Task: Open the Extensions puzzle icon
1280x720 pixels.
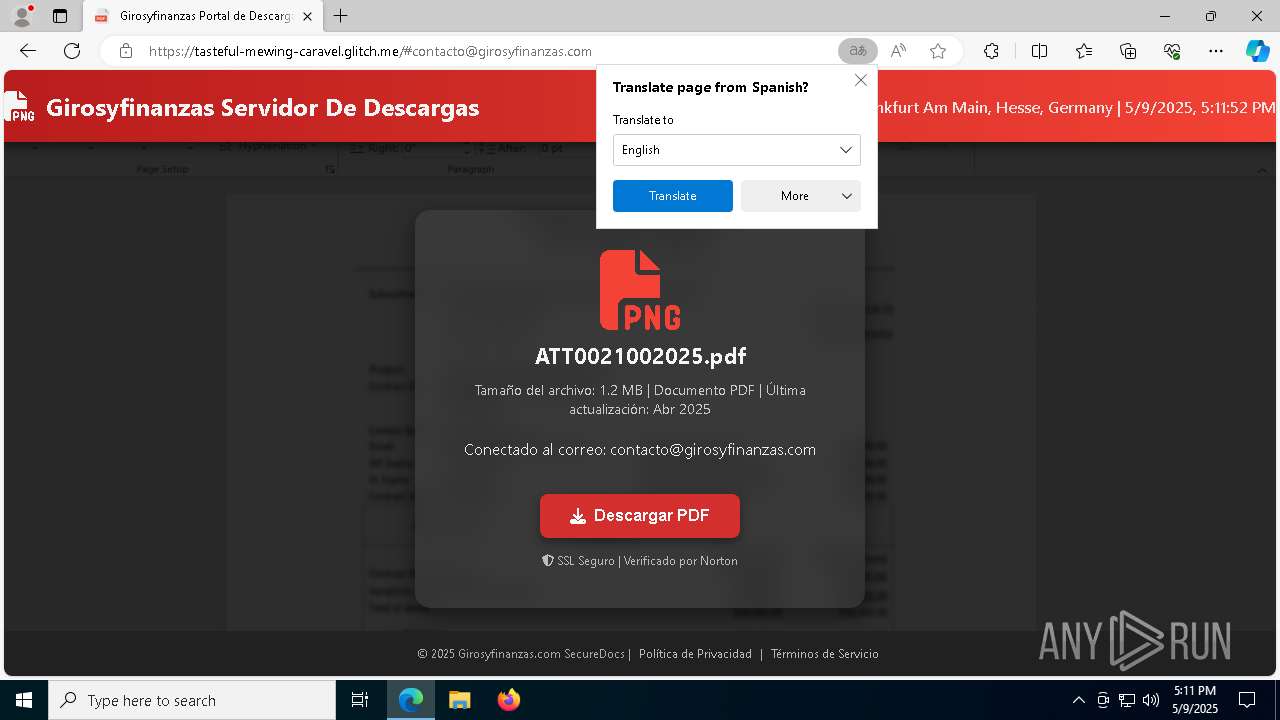Action: click(x=991, y=51)
